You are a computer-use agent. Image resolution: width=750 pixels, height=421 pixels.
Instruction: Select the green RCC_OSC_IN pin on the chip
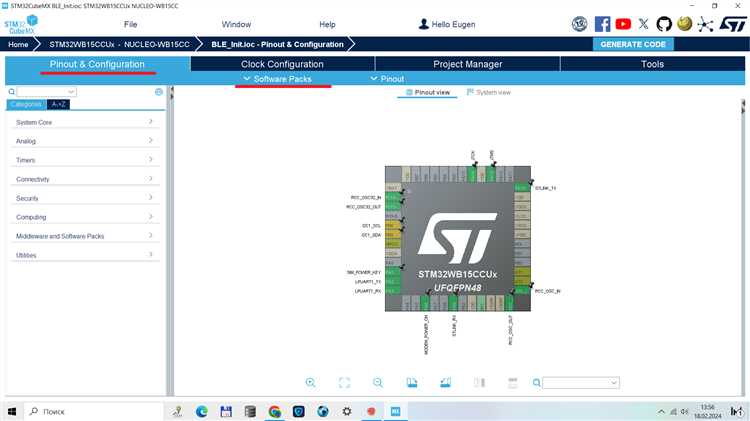pos(522,291)
